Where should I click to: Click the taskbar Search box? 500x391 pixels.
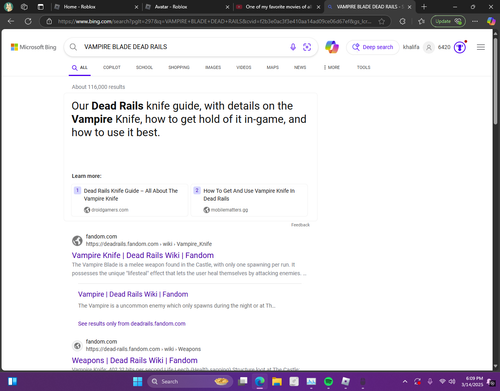(x=190, y=381)
